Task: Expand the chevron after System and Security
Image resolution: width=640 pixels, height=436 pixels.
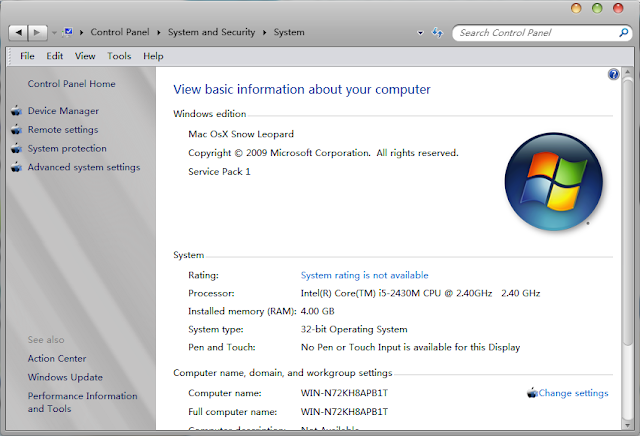Action: 264,32
